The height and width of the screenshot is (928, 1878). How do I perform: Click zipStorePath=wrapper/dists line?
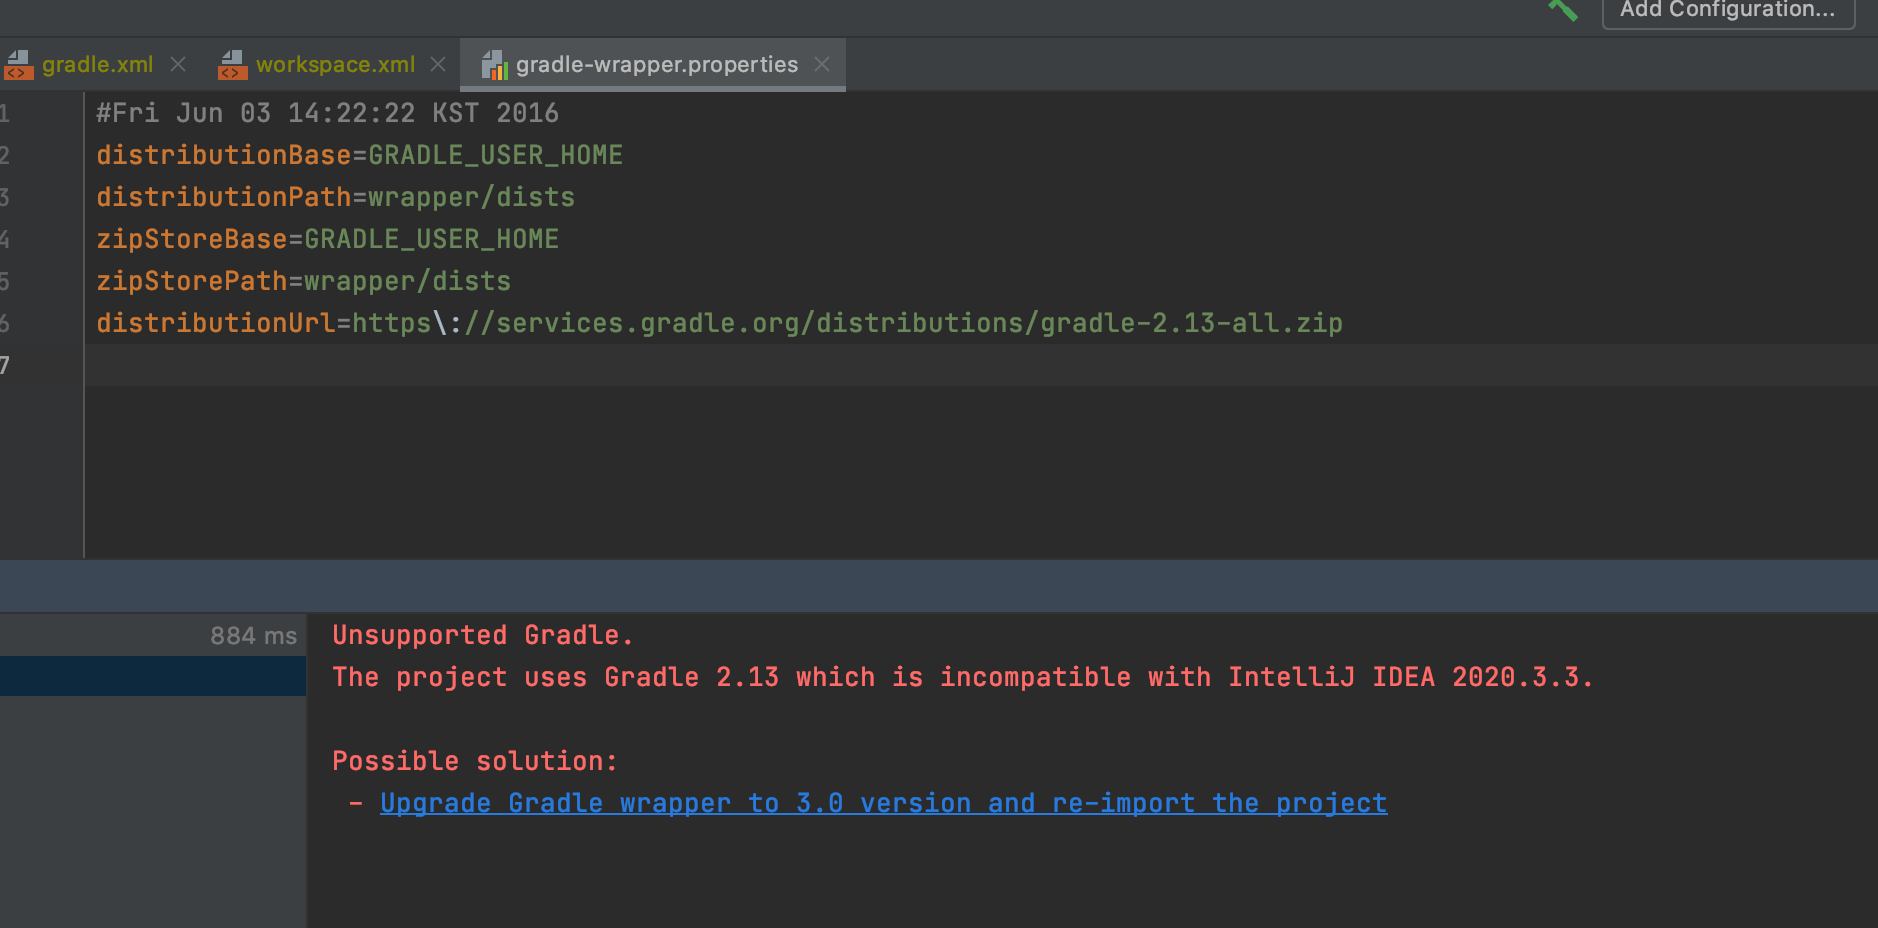[303, 281]
